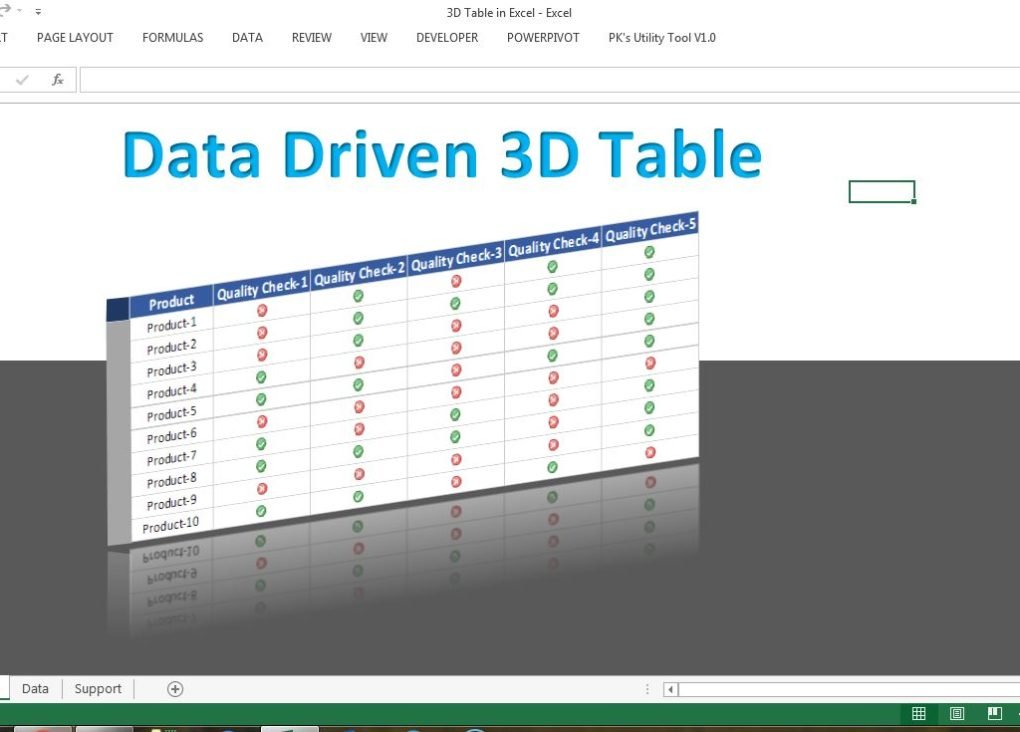Switch to Page Layout view via status bar icon
This screenshot has height=732, width=1020.
pyautogui.click(x=956, y=713)
